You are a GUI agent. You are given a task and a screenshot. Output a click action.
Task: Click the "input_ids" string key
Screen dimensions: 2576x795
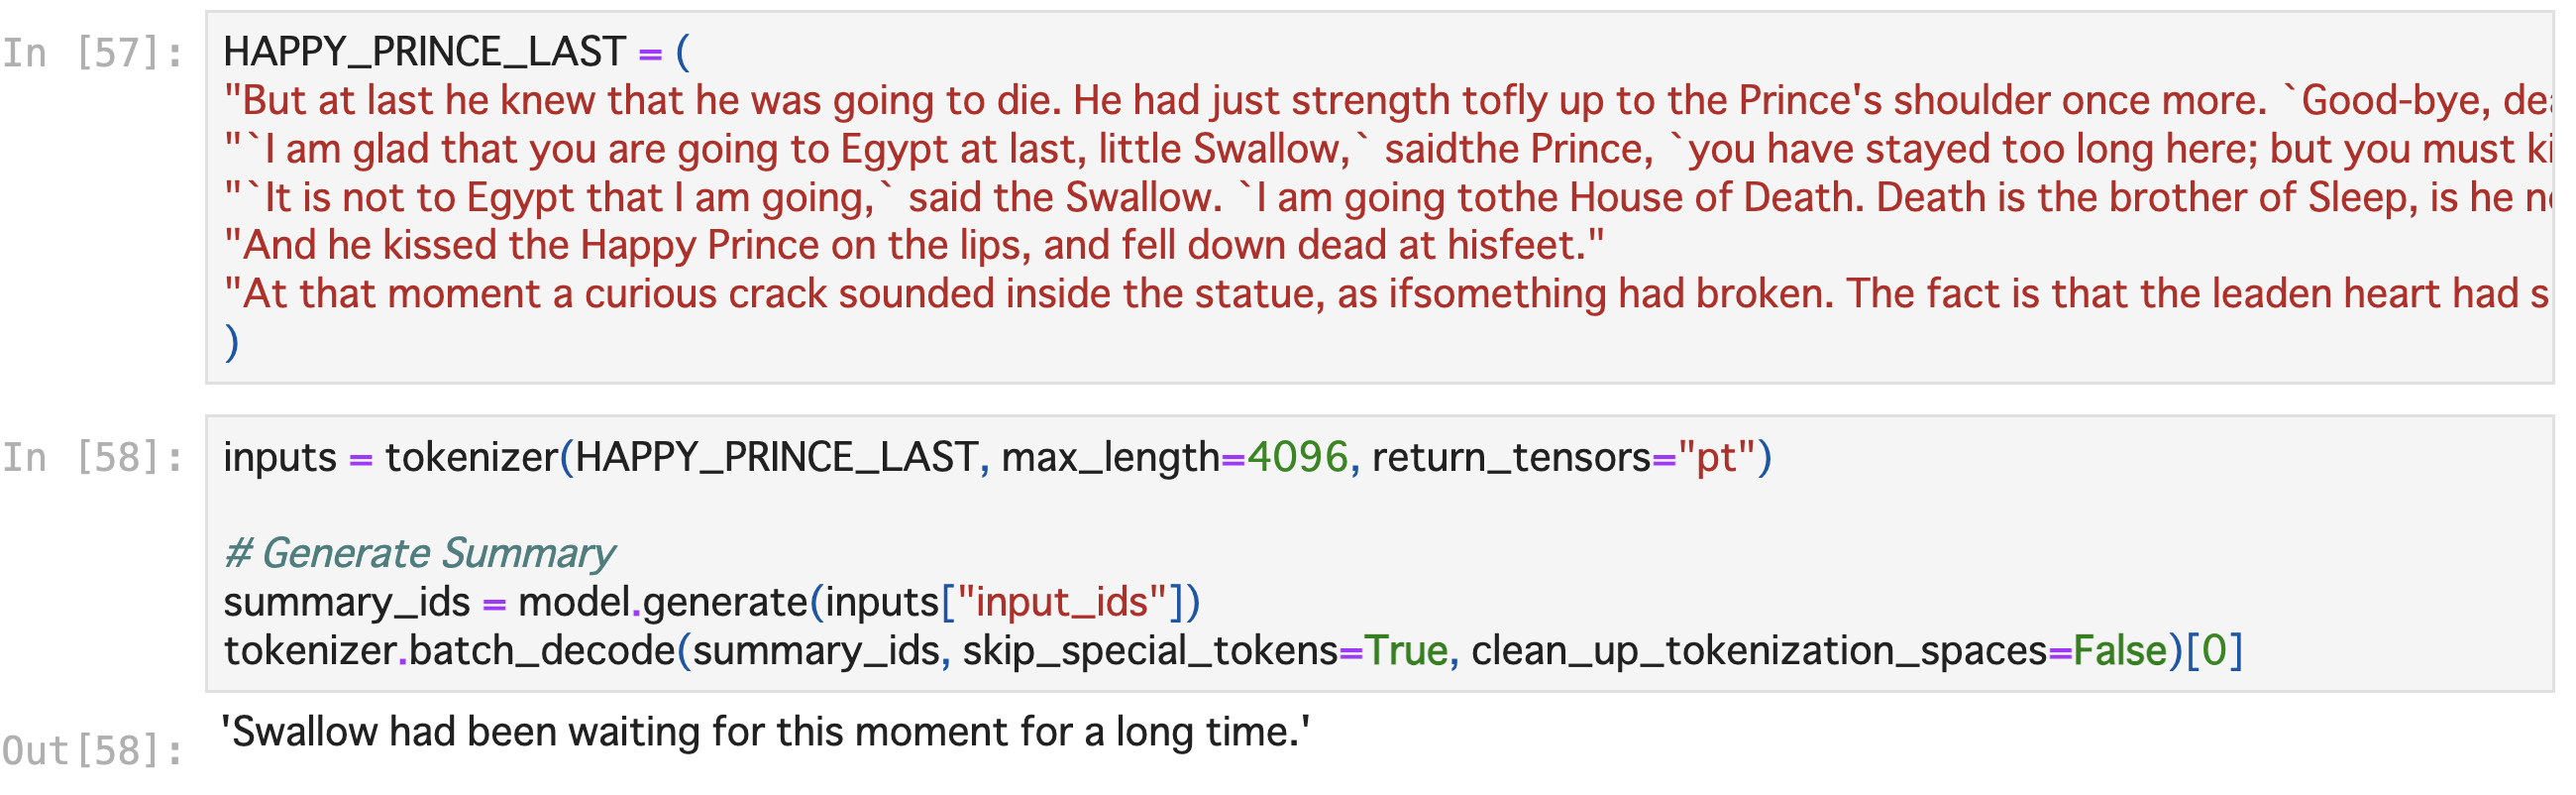1062,603
